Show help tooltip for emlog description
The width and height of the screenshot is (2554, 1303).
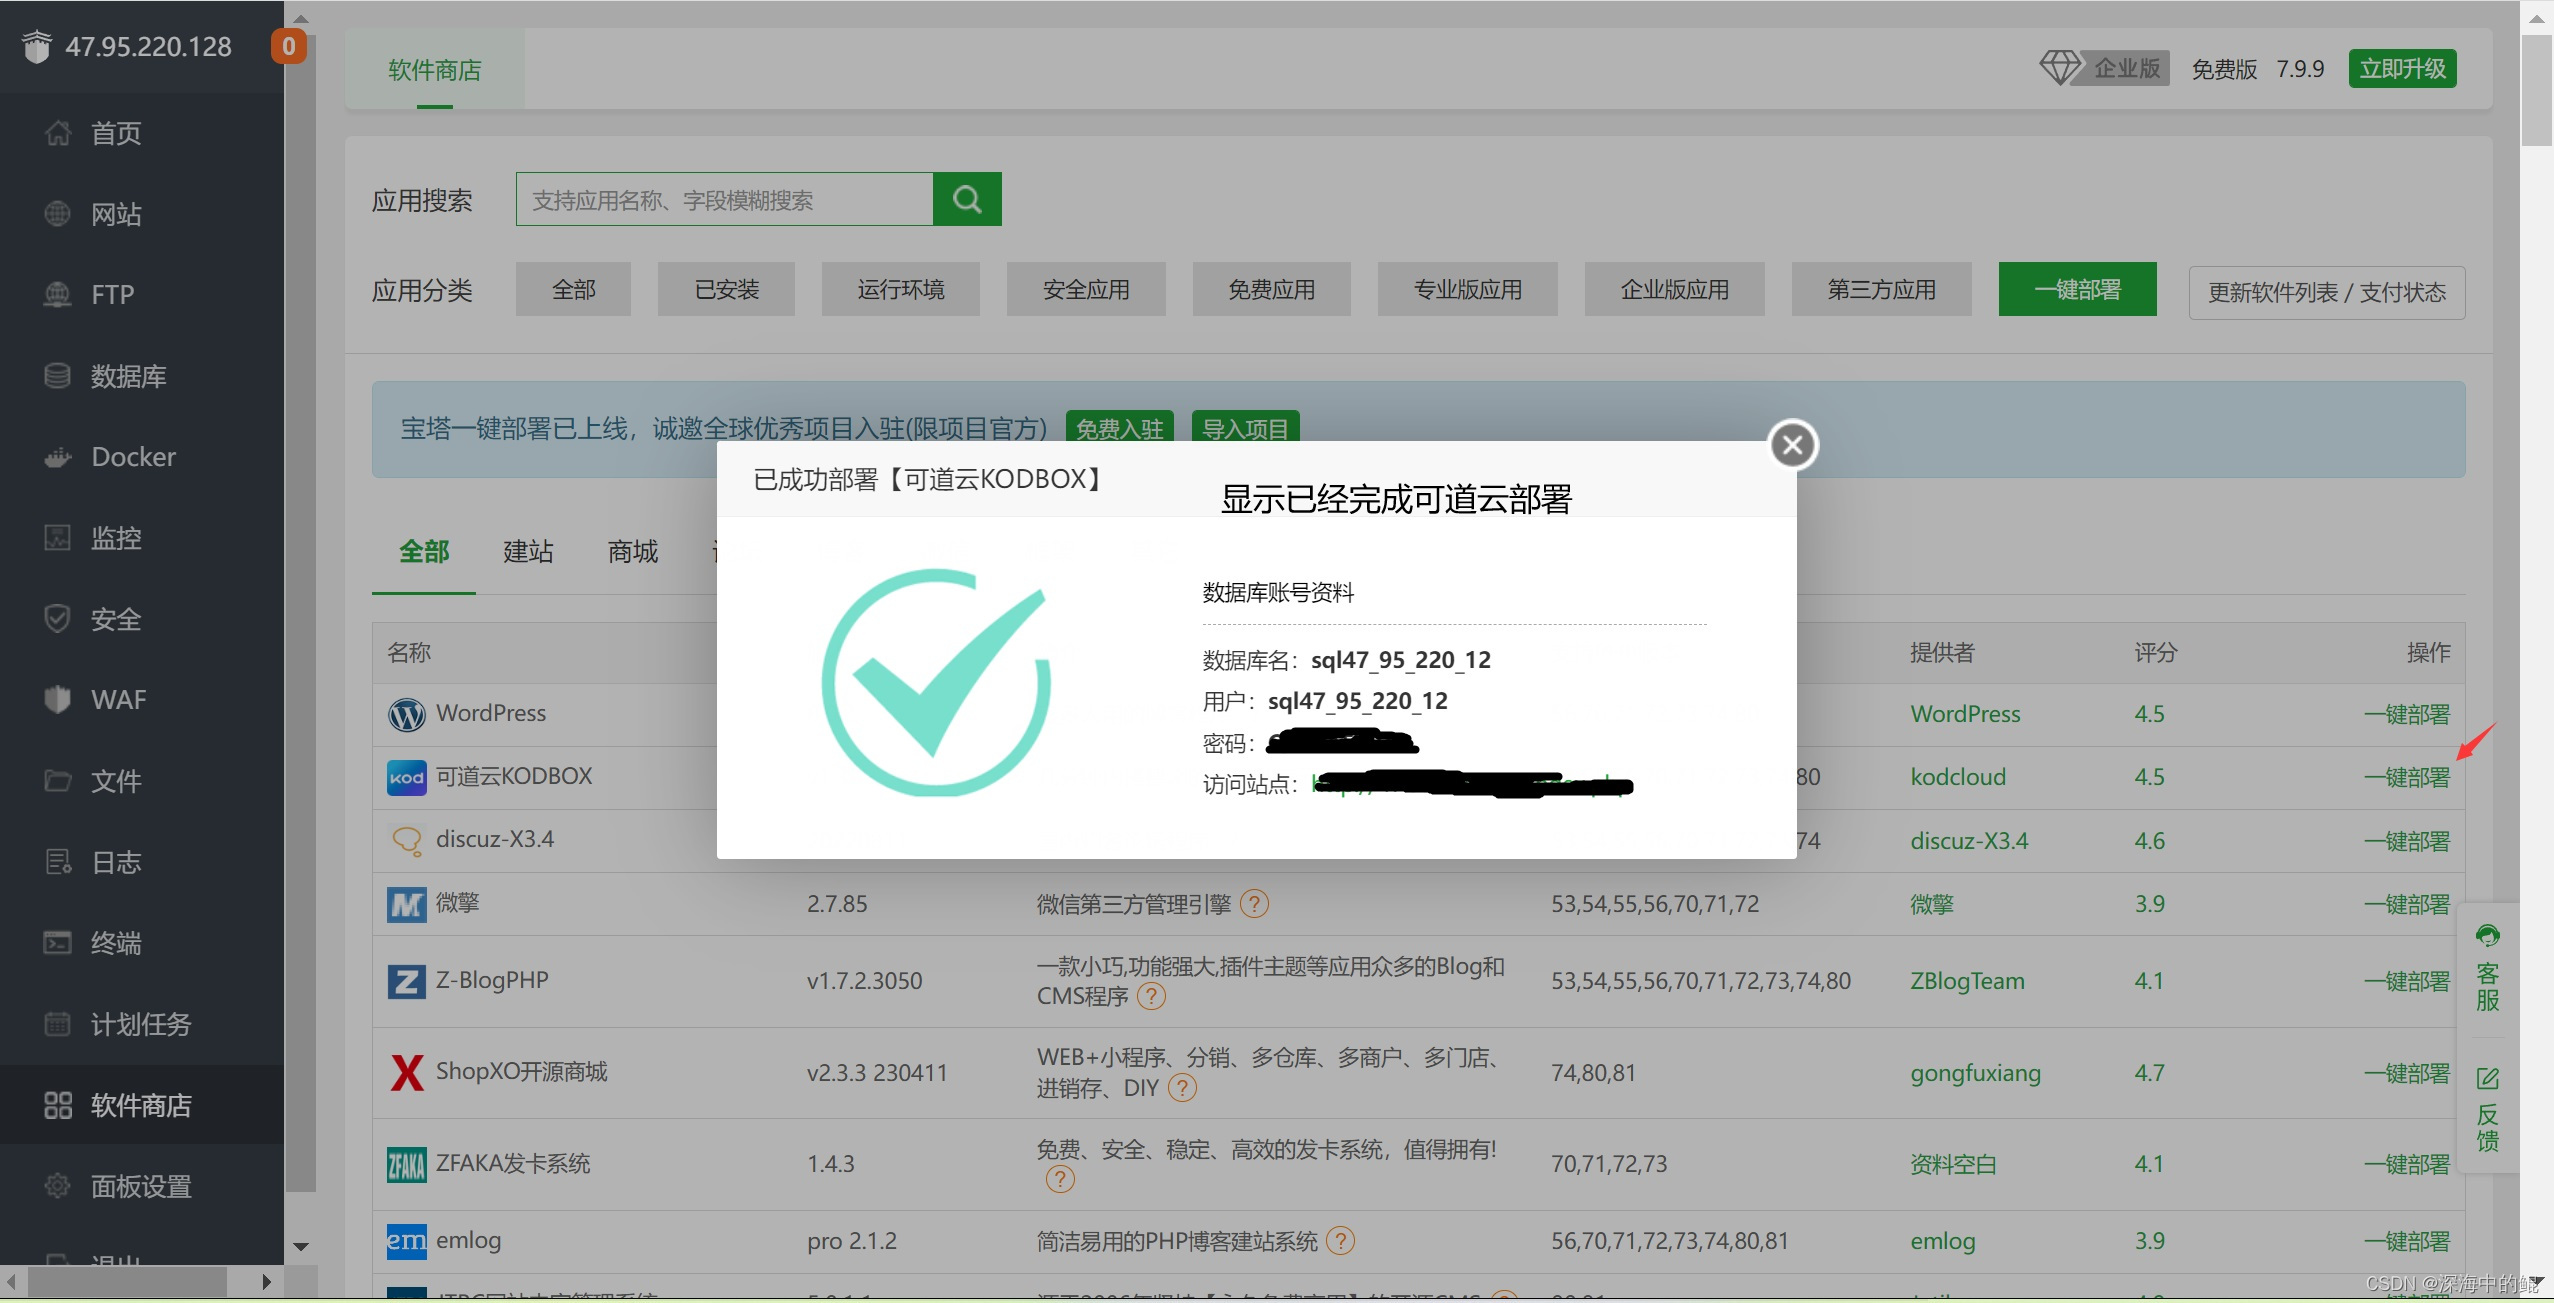click(1340, 1241)
